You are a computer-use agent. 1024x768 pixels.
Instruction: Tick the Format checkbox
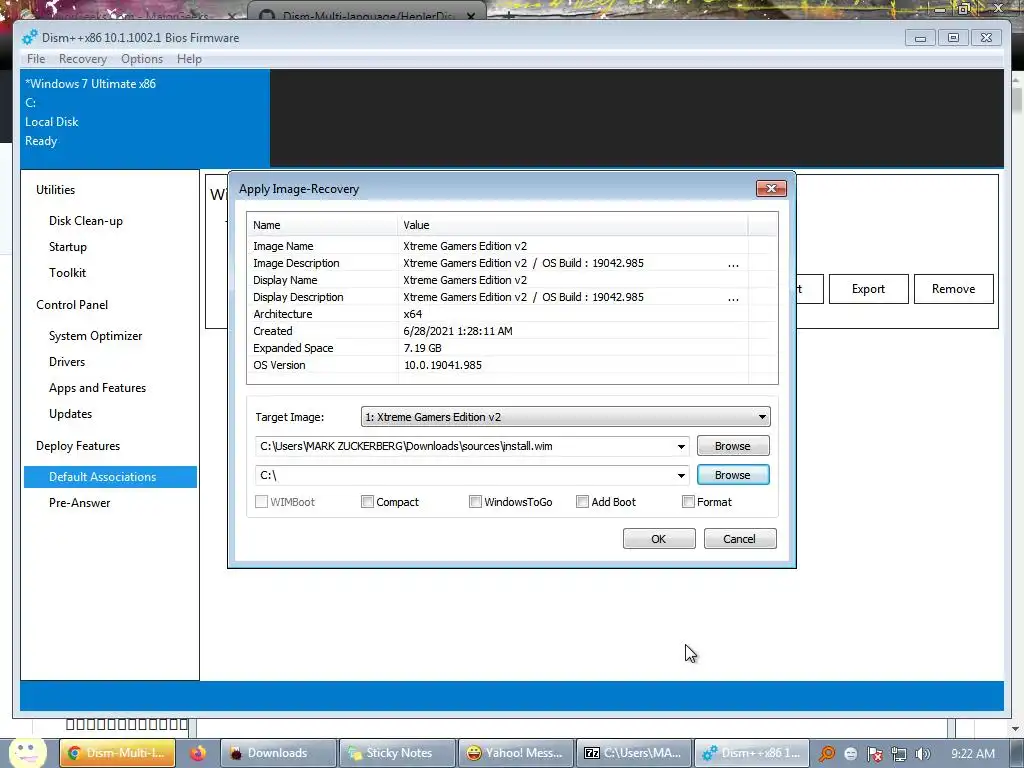[x=688, y=502]
